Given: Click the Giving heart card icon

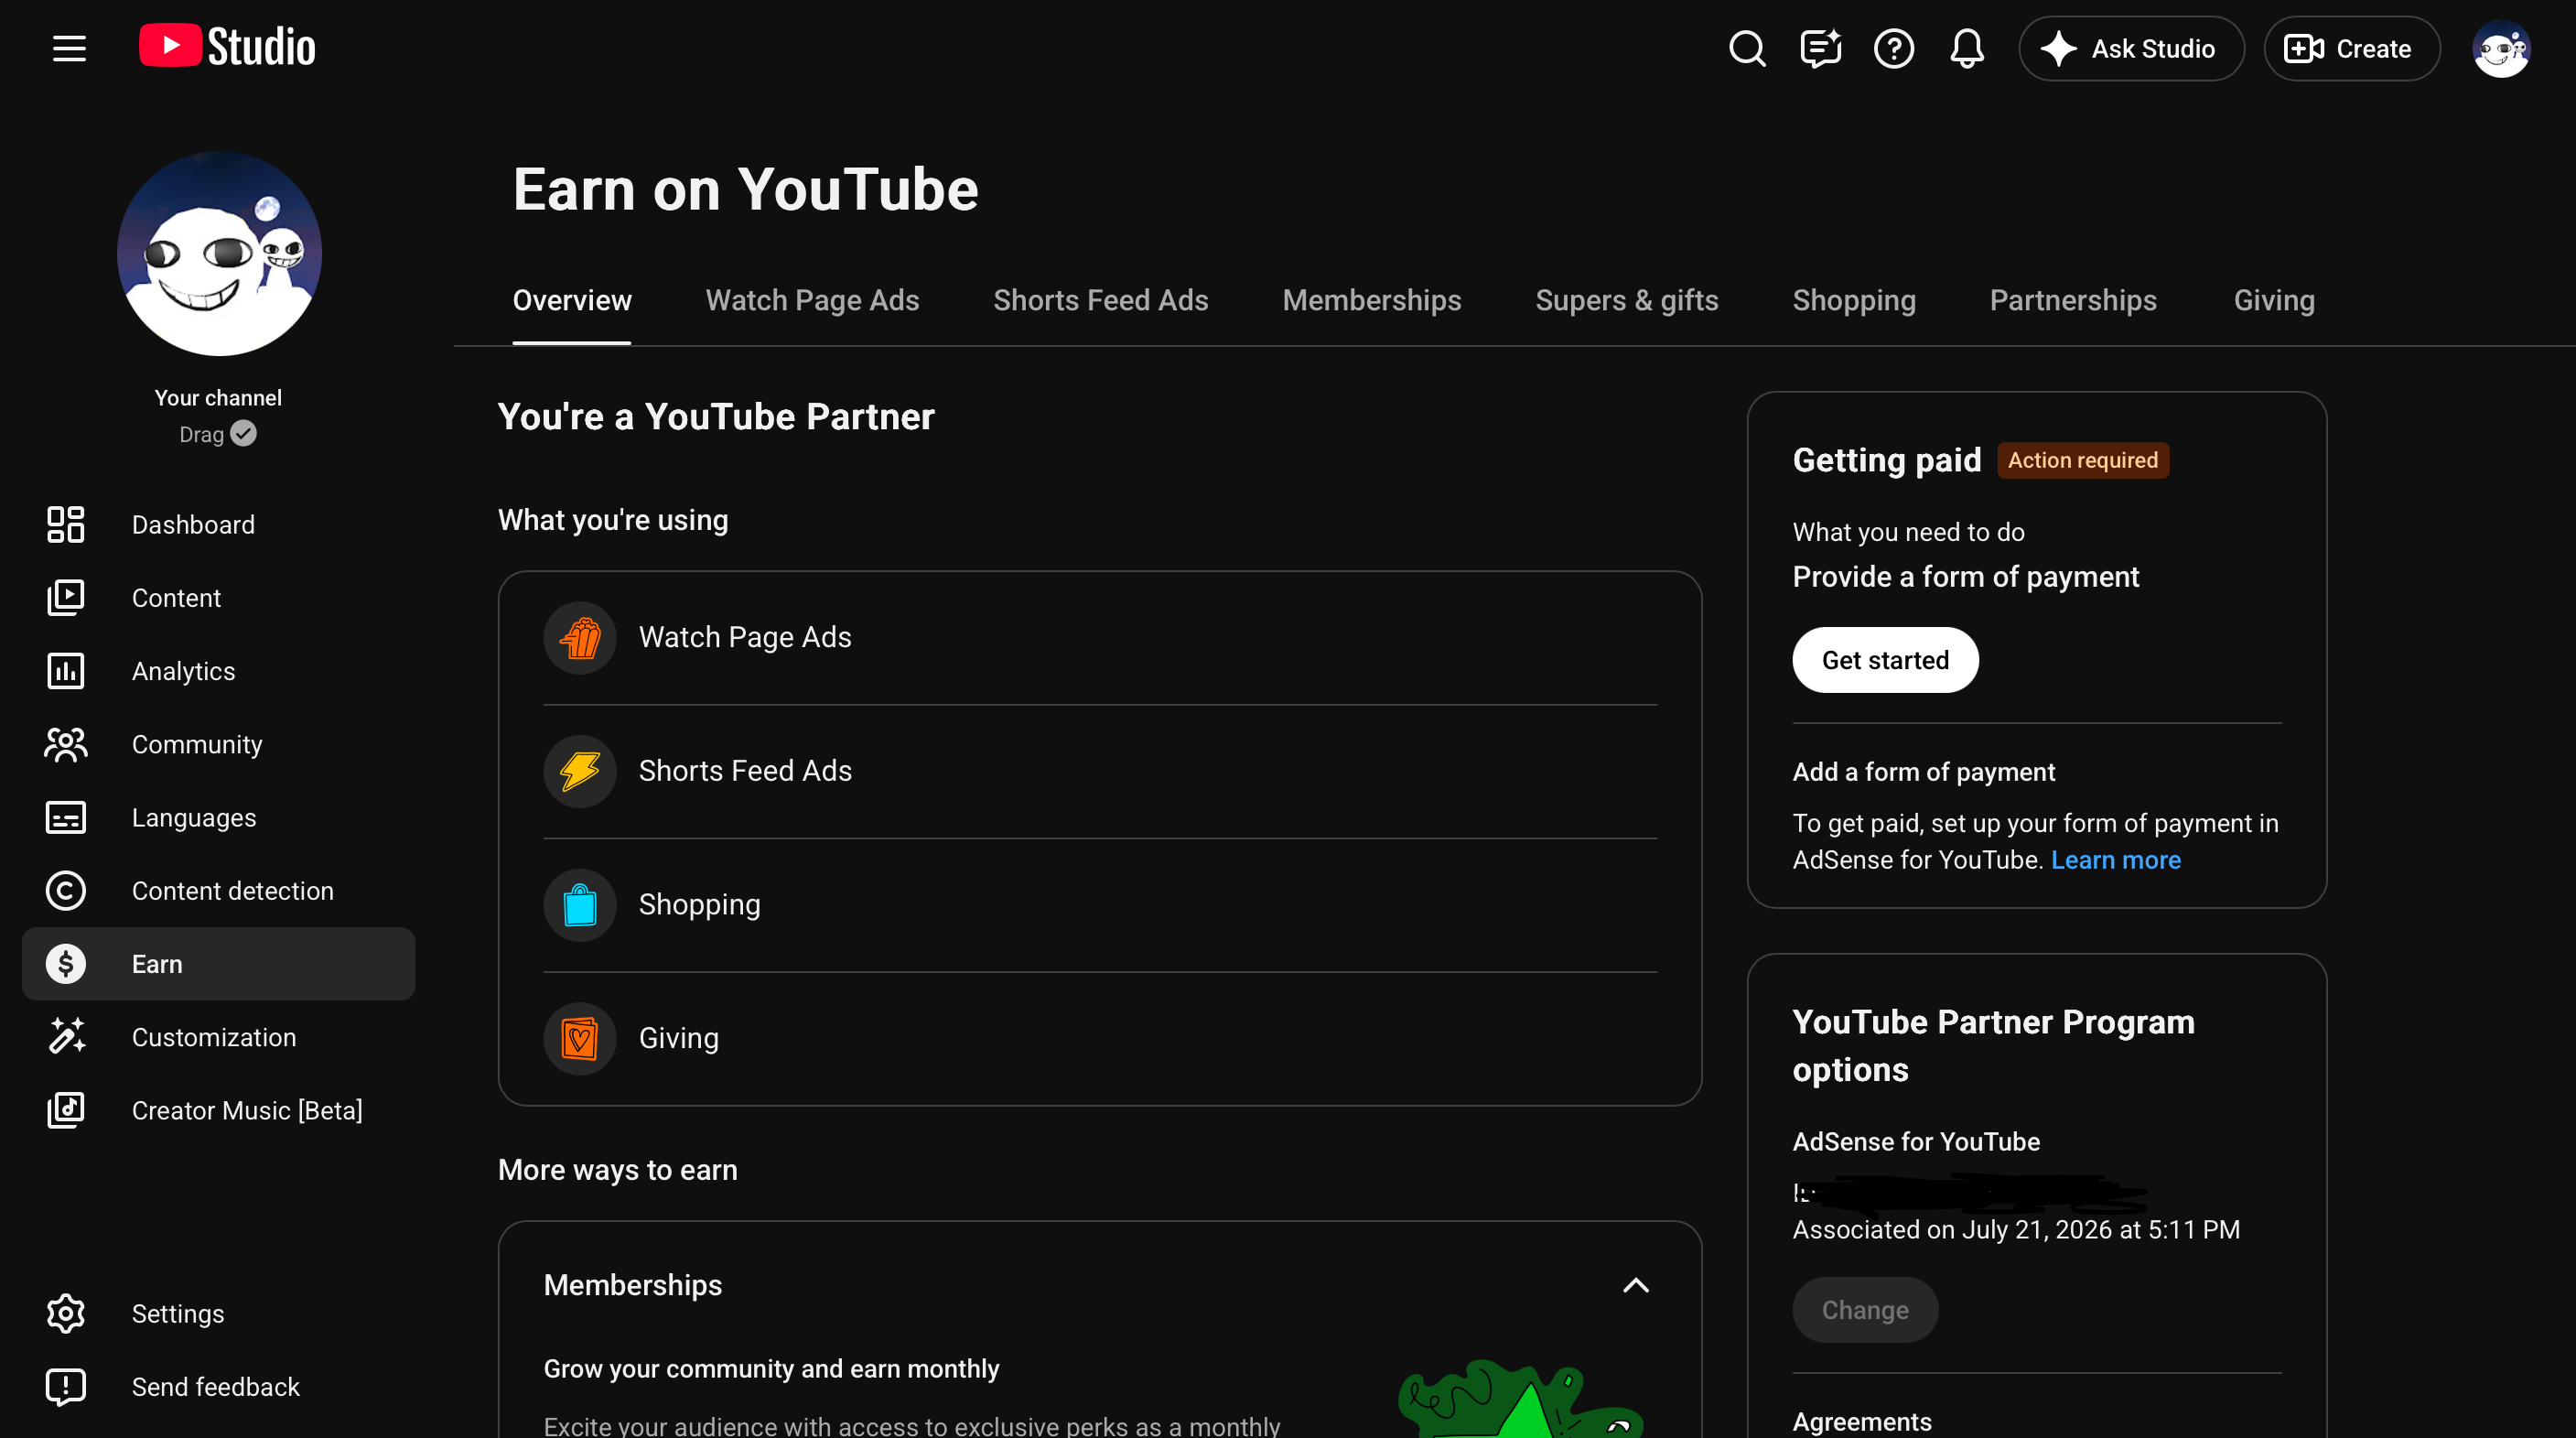Looking at the screenshot, I should click(x=580, y=1038).
